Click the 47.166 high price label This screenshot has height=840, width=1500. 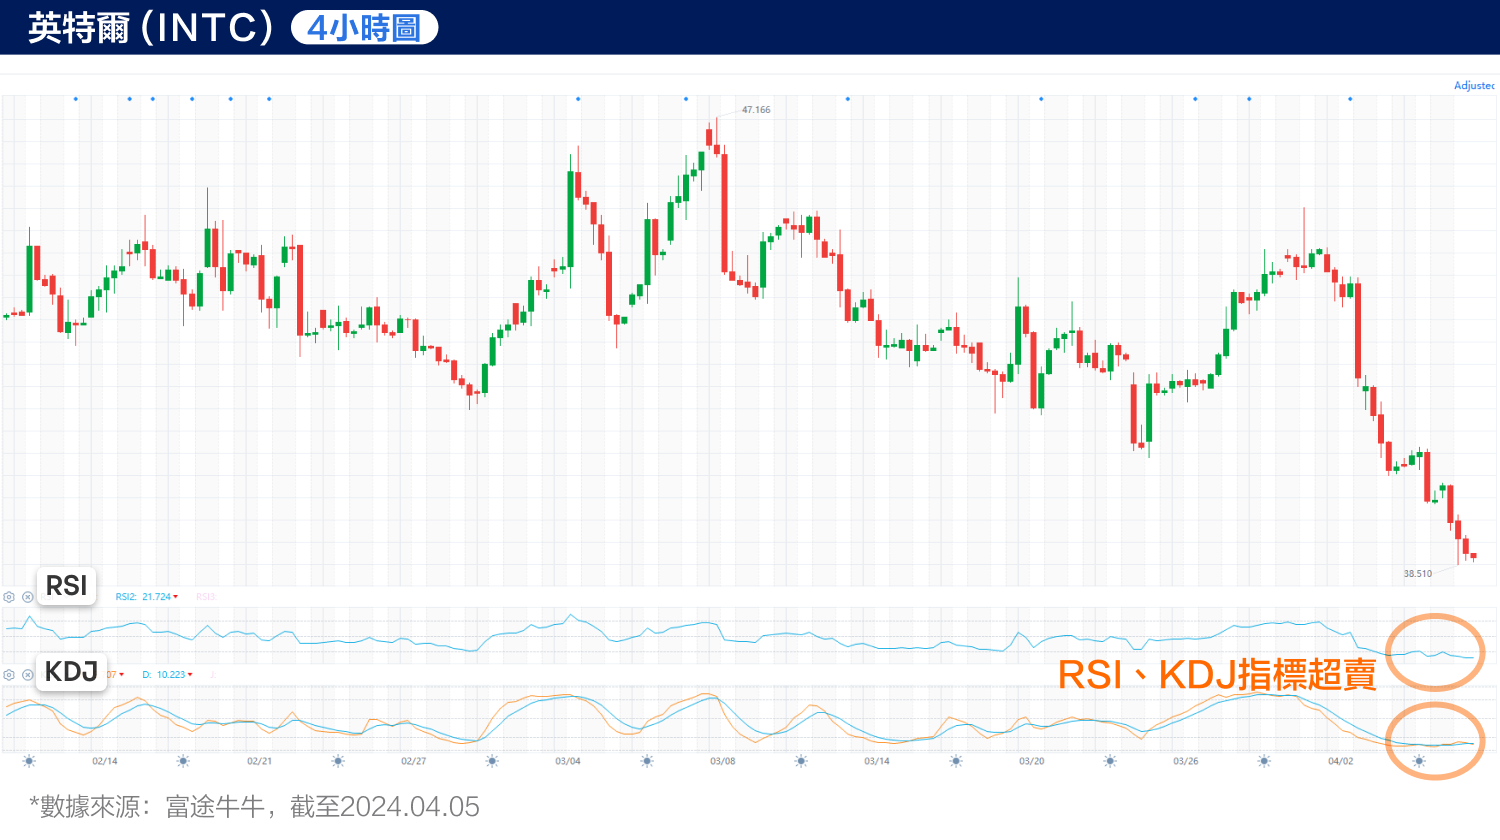tap(756, 110)
